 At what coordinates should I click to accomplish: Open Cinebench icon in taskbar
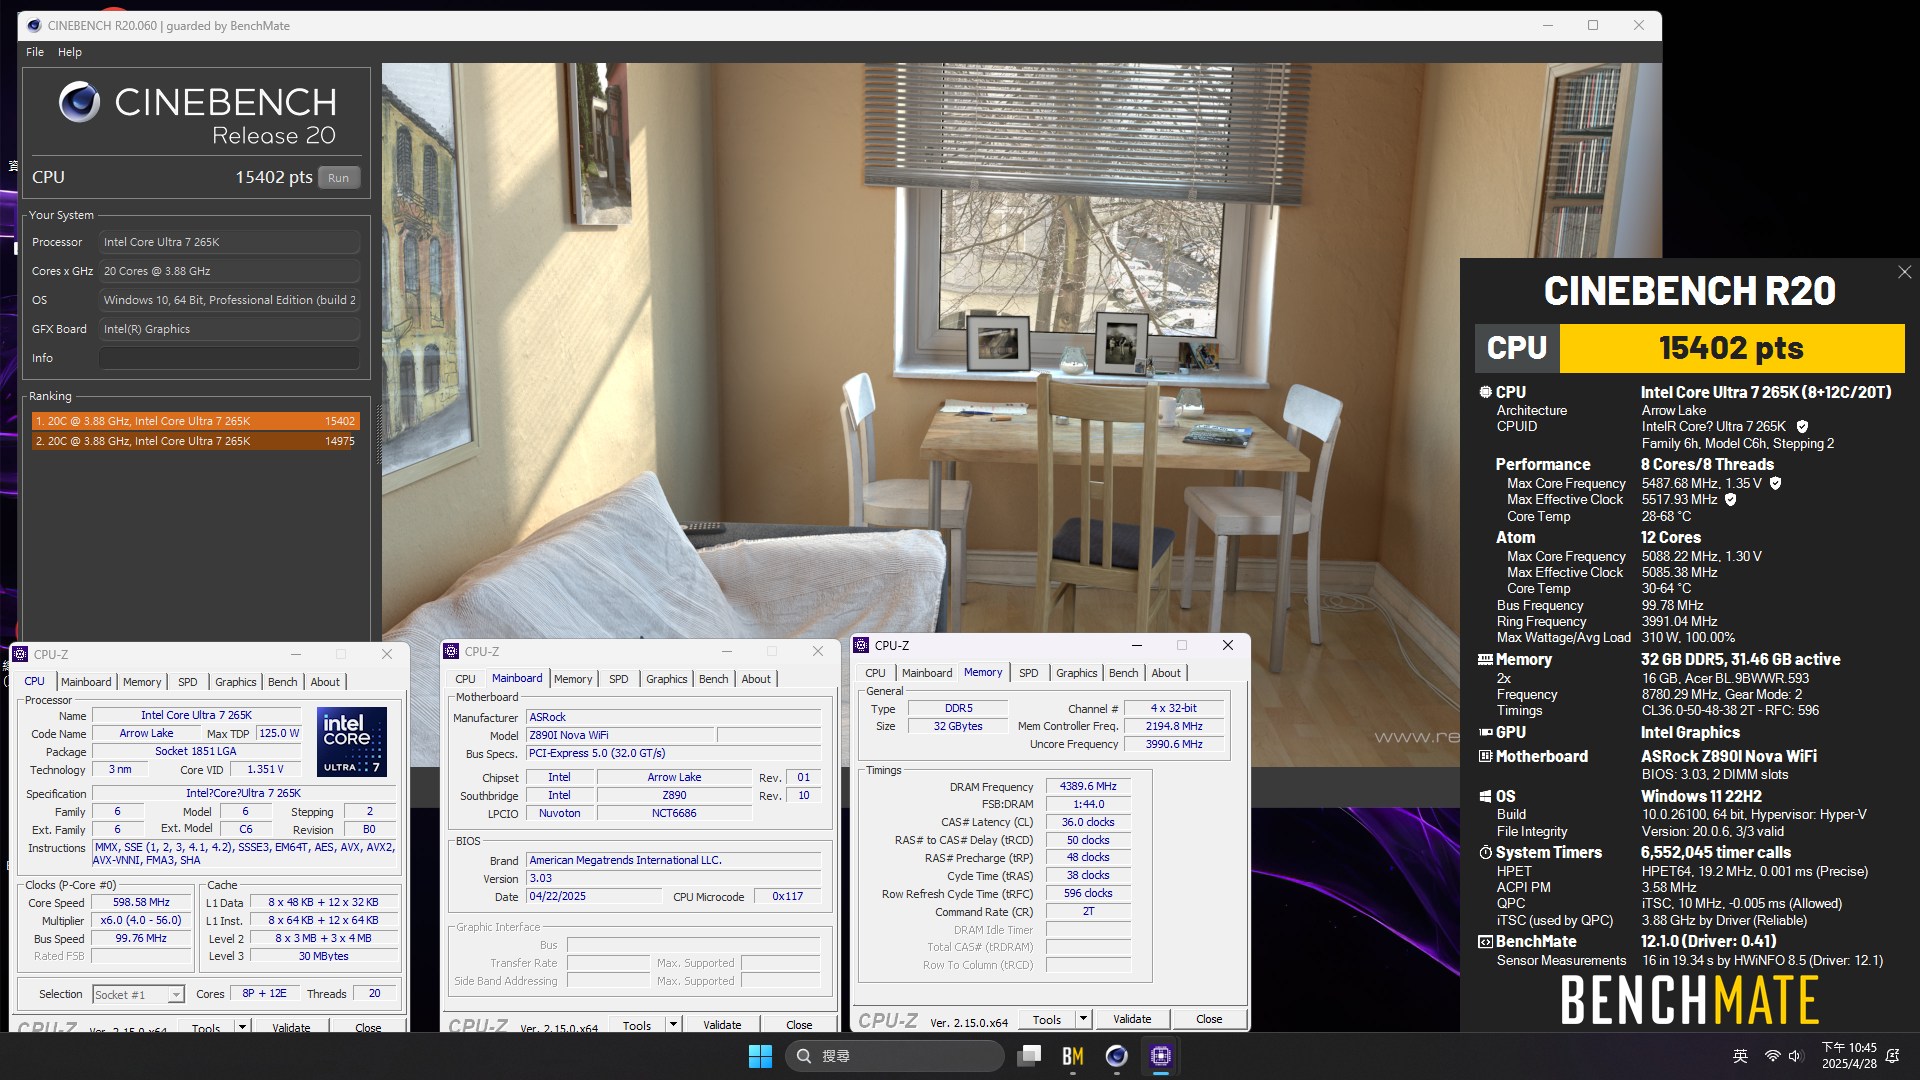pyautogui.click(x=1117, y=1056)
